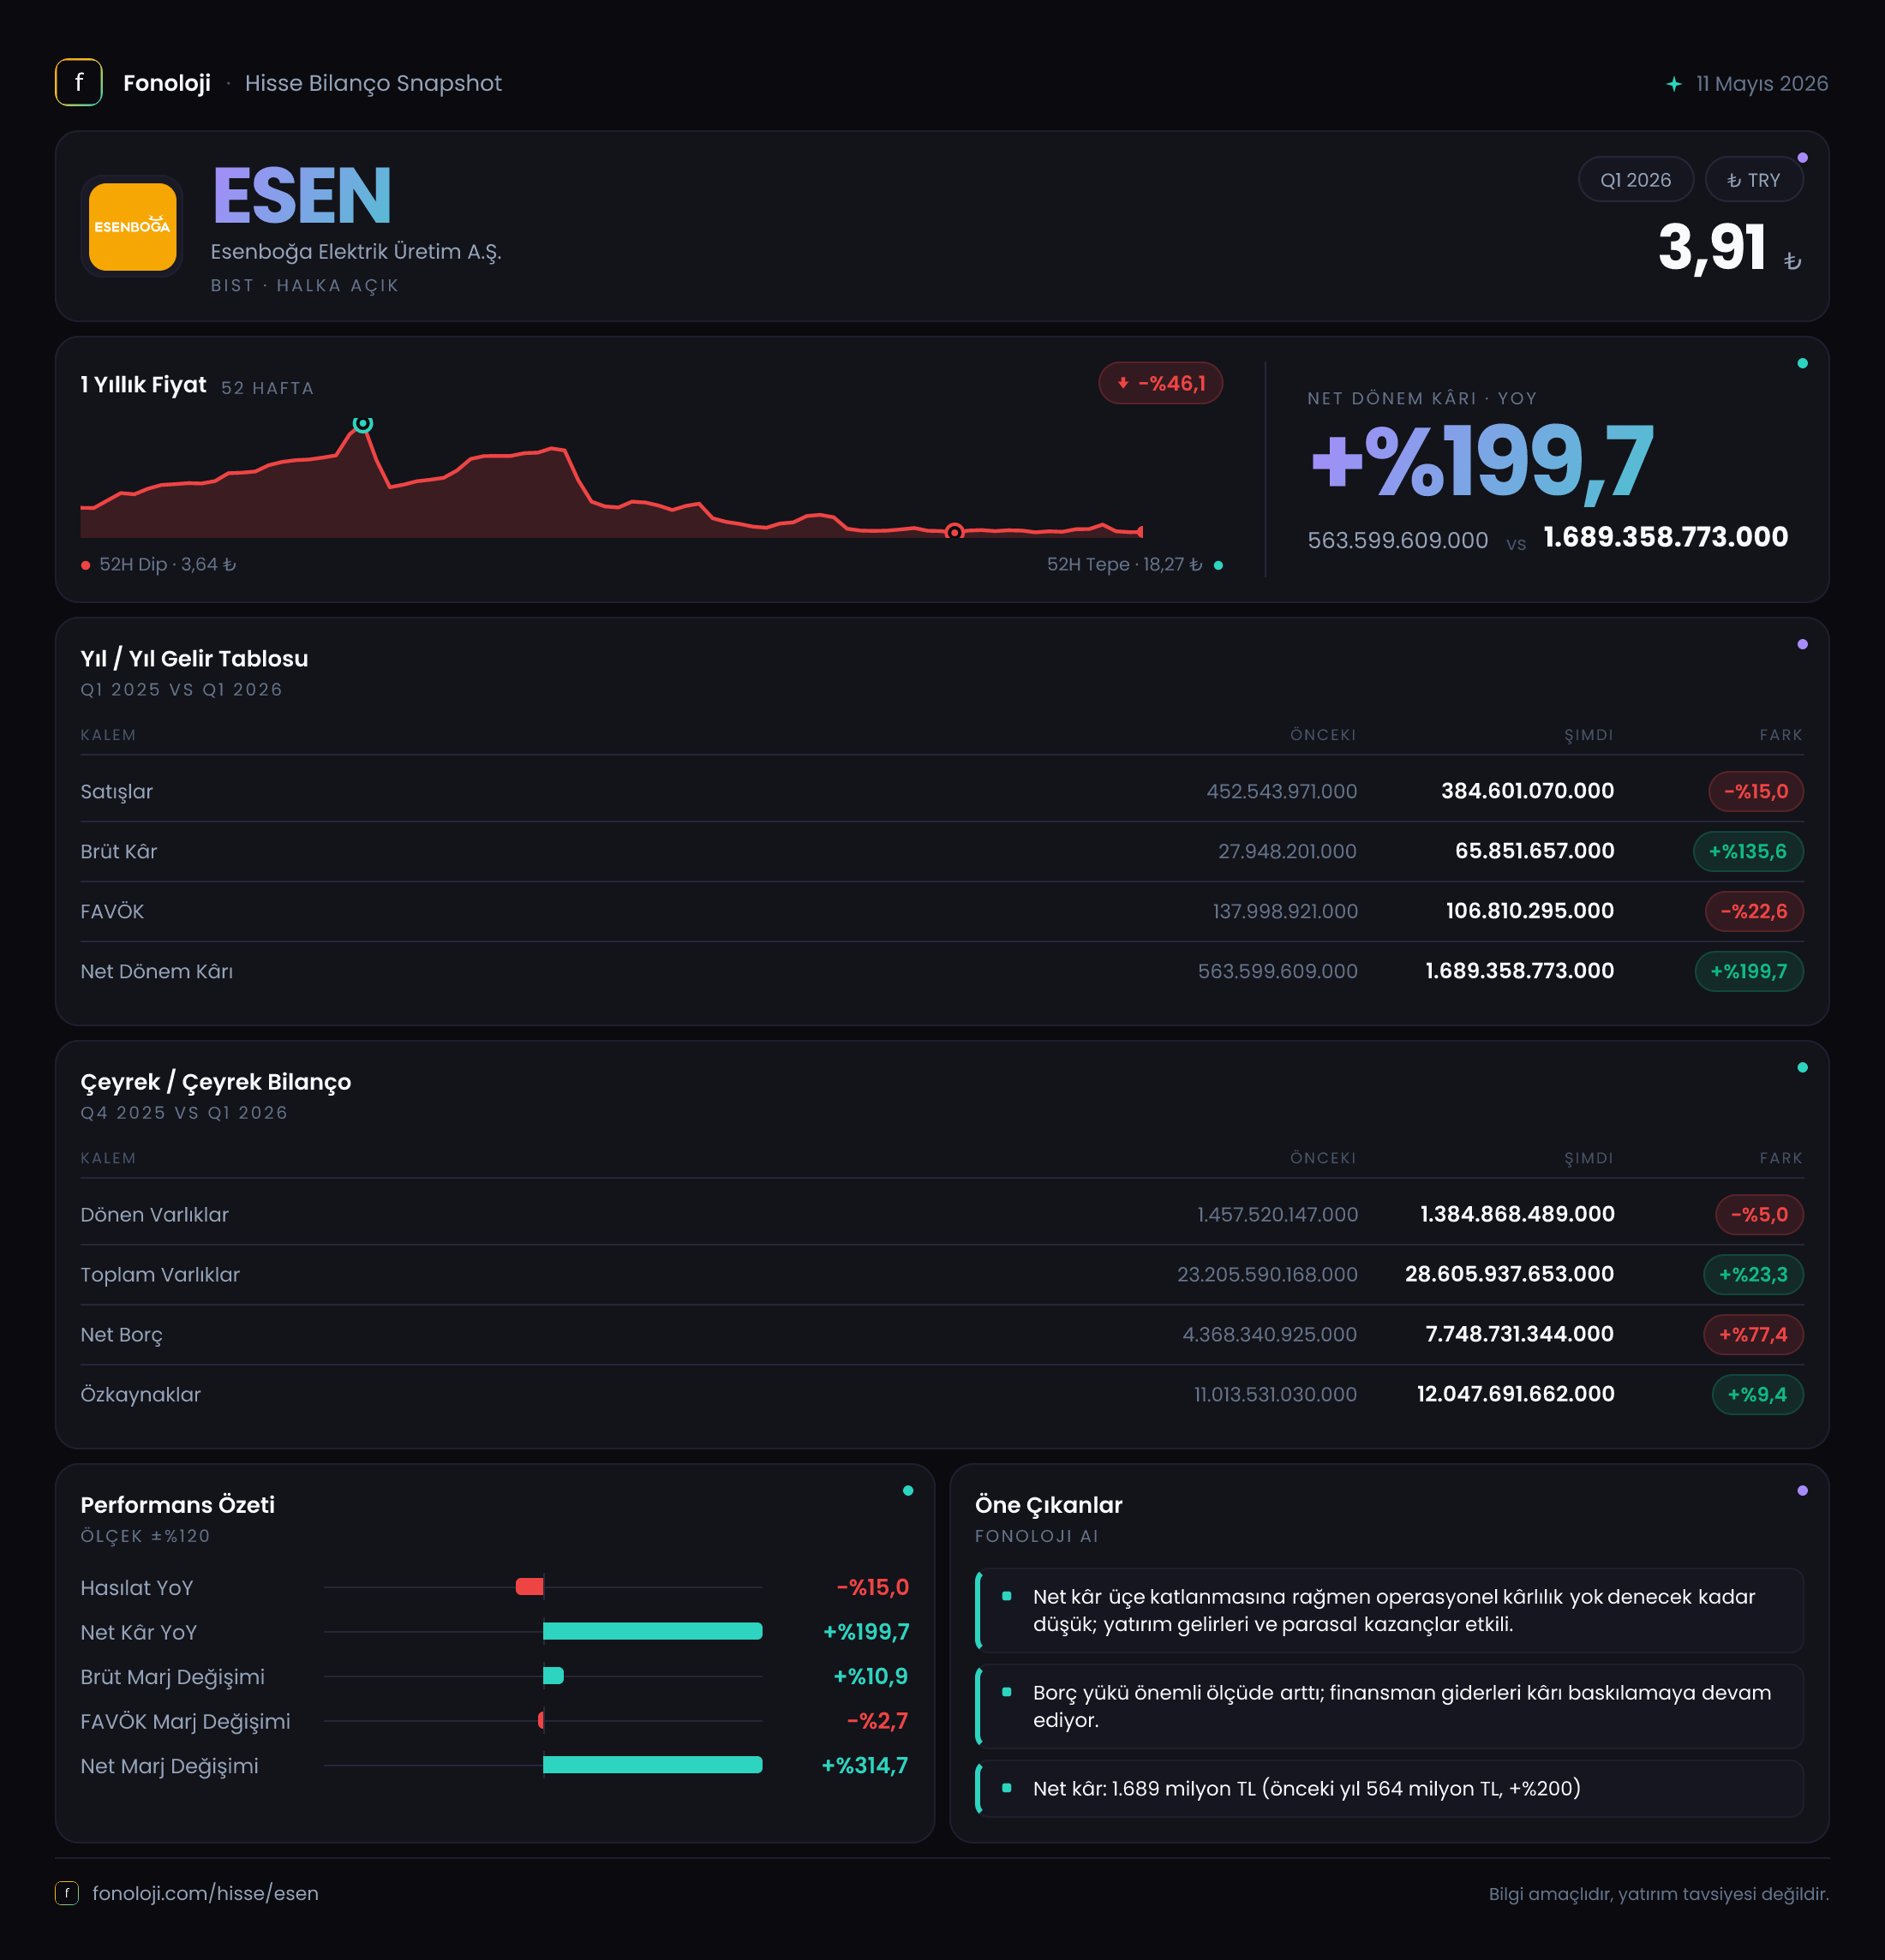The image size is (1885, 1960).
Task: Click Toplam Varlıklar previous value 23.205.590.168.000
Action: [x=1267, y=1274]
